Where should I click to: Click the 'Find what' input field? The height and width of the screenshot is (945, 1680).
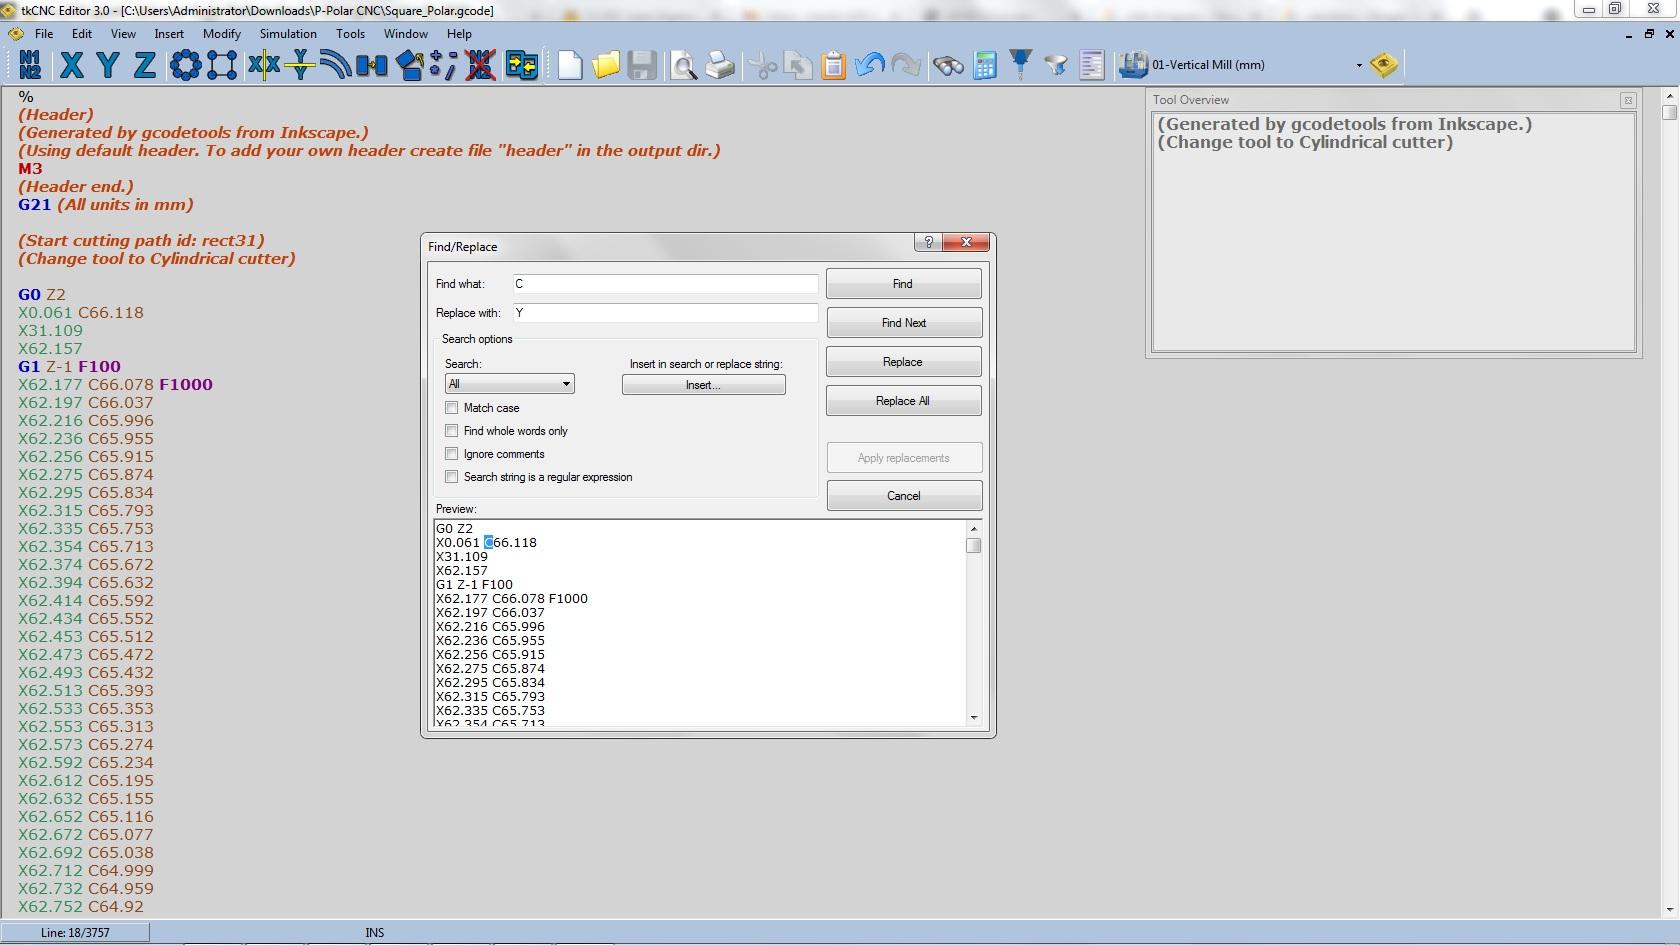point(665,284)
